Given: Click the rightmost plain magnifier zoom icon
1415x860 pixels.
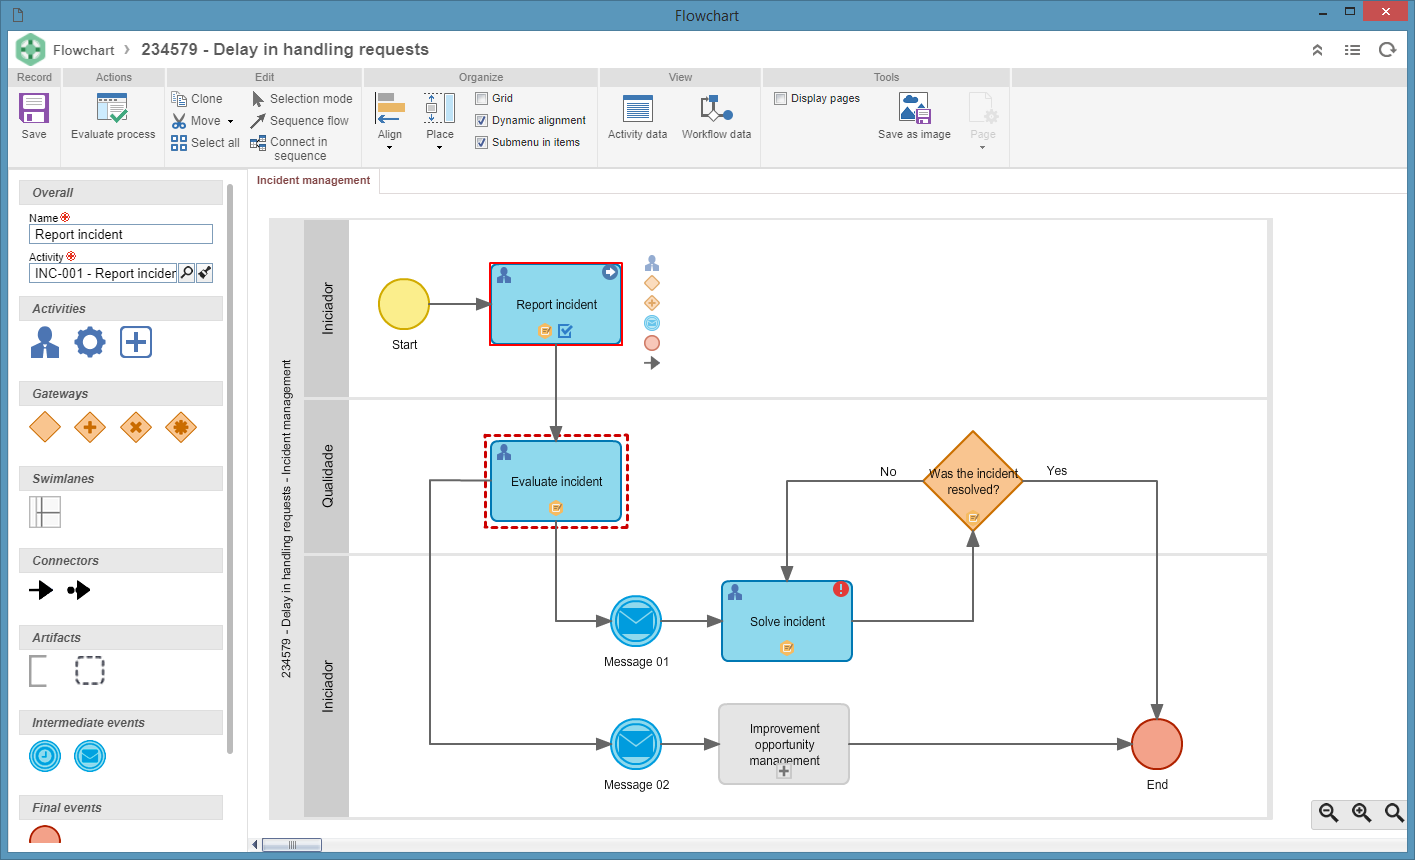Looking at the screenshot, I should coord(1394,813).
